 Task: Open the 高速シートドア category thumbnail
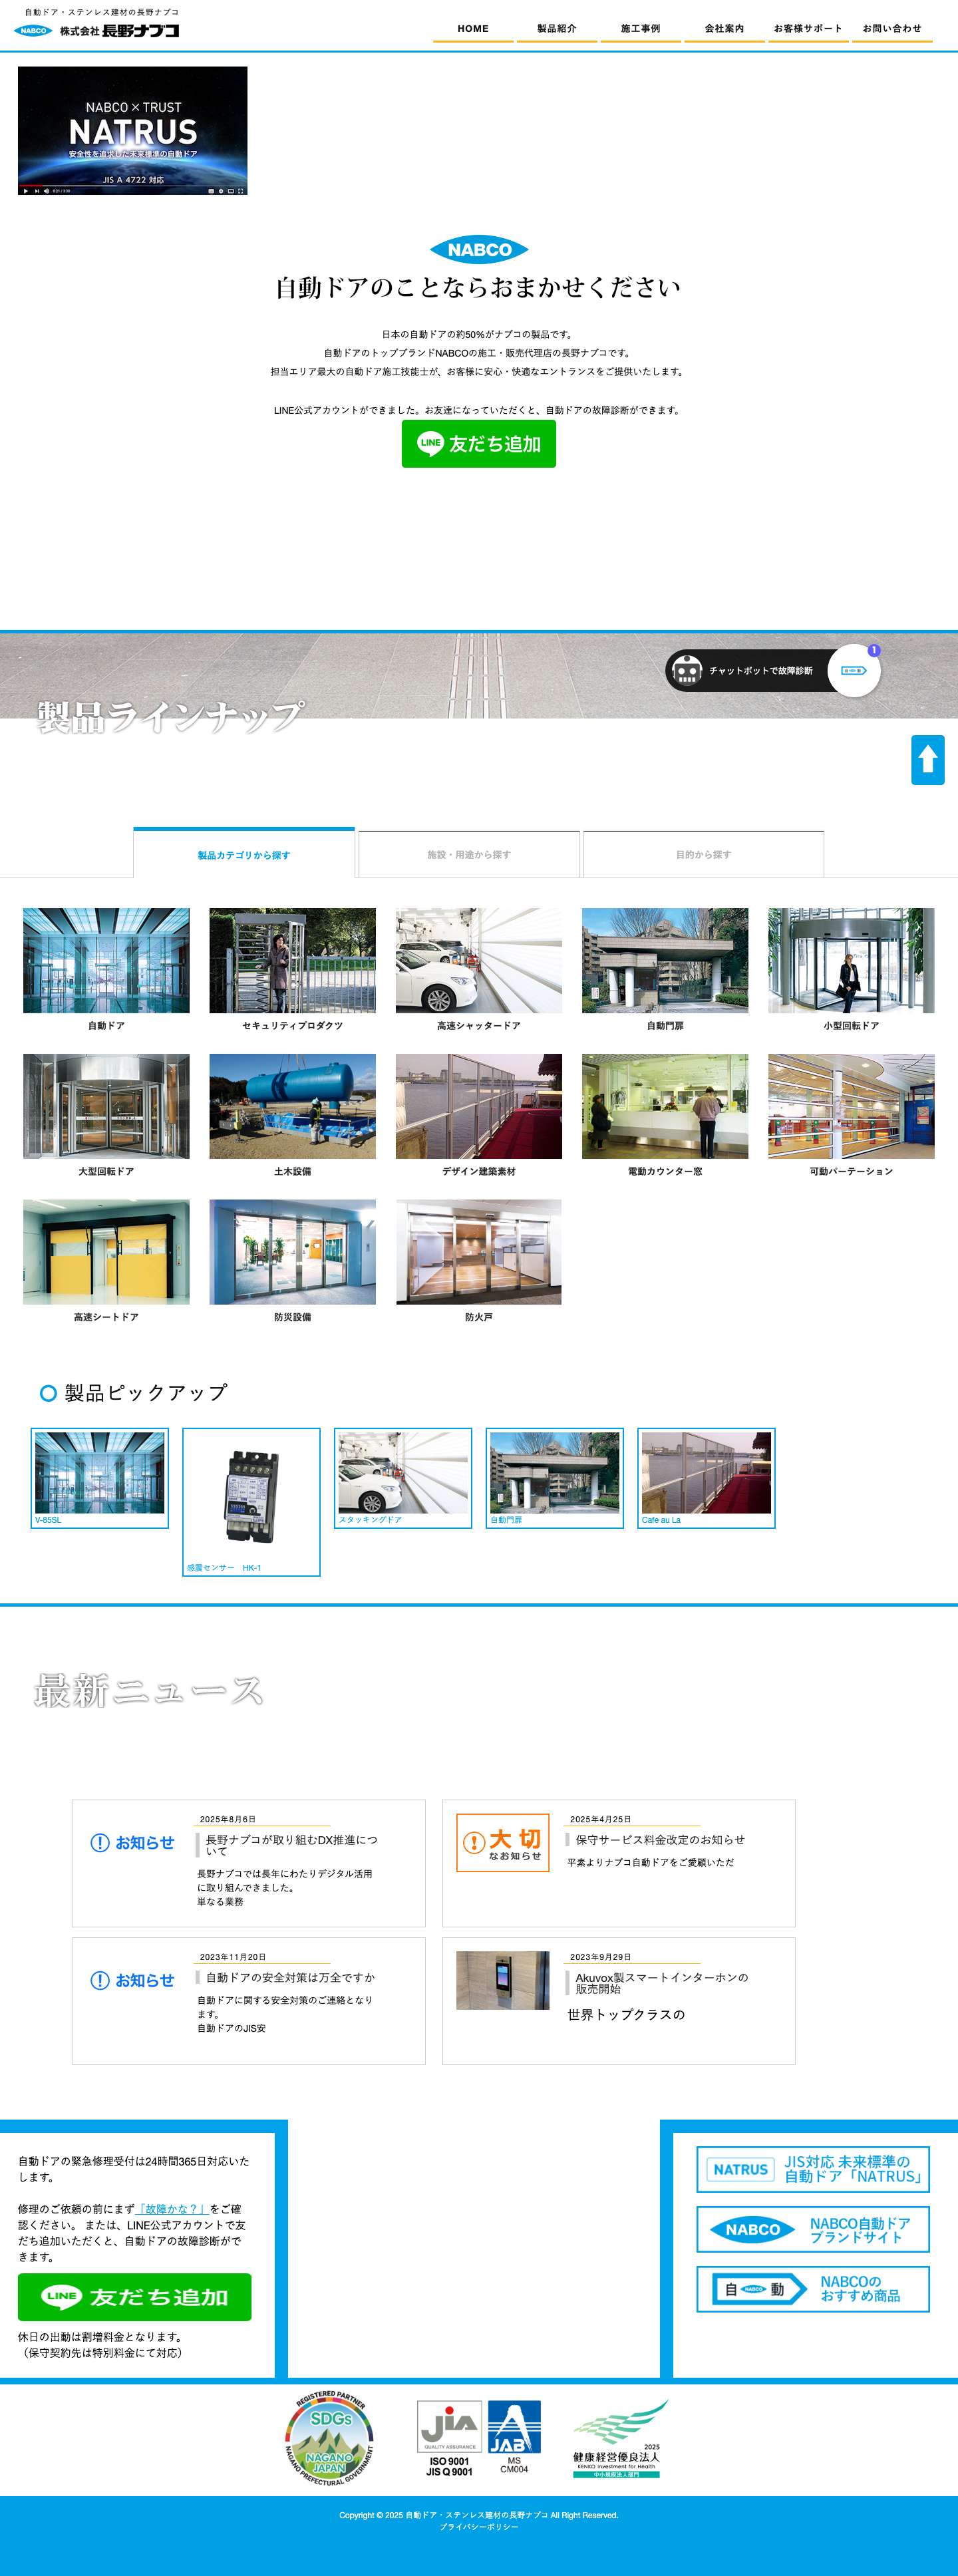pyautogui.click(x=106, y=1252)
